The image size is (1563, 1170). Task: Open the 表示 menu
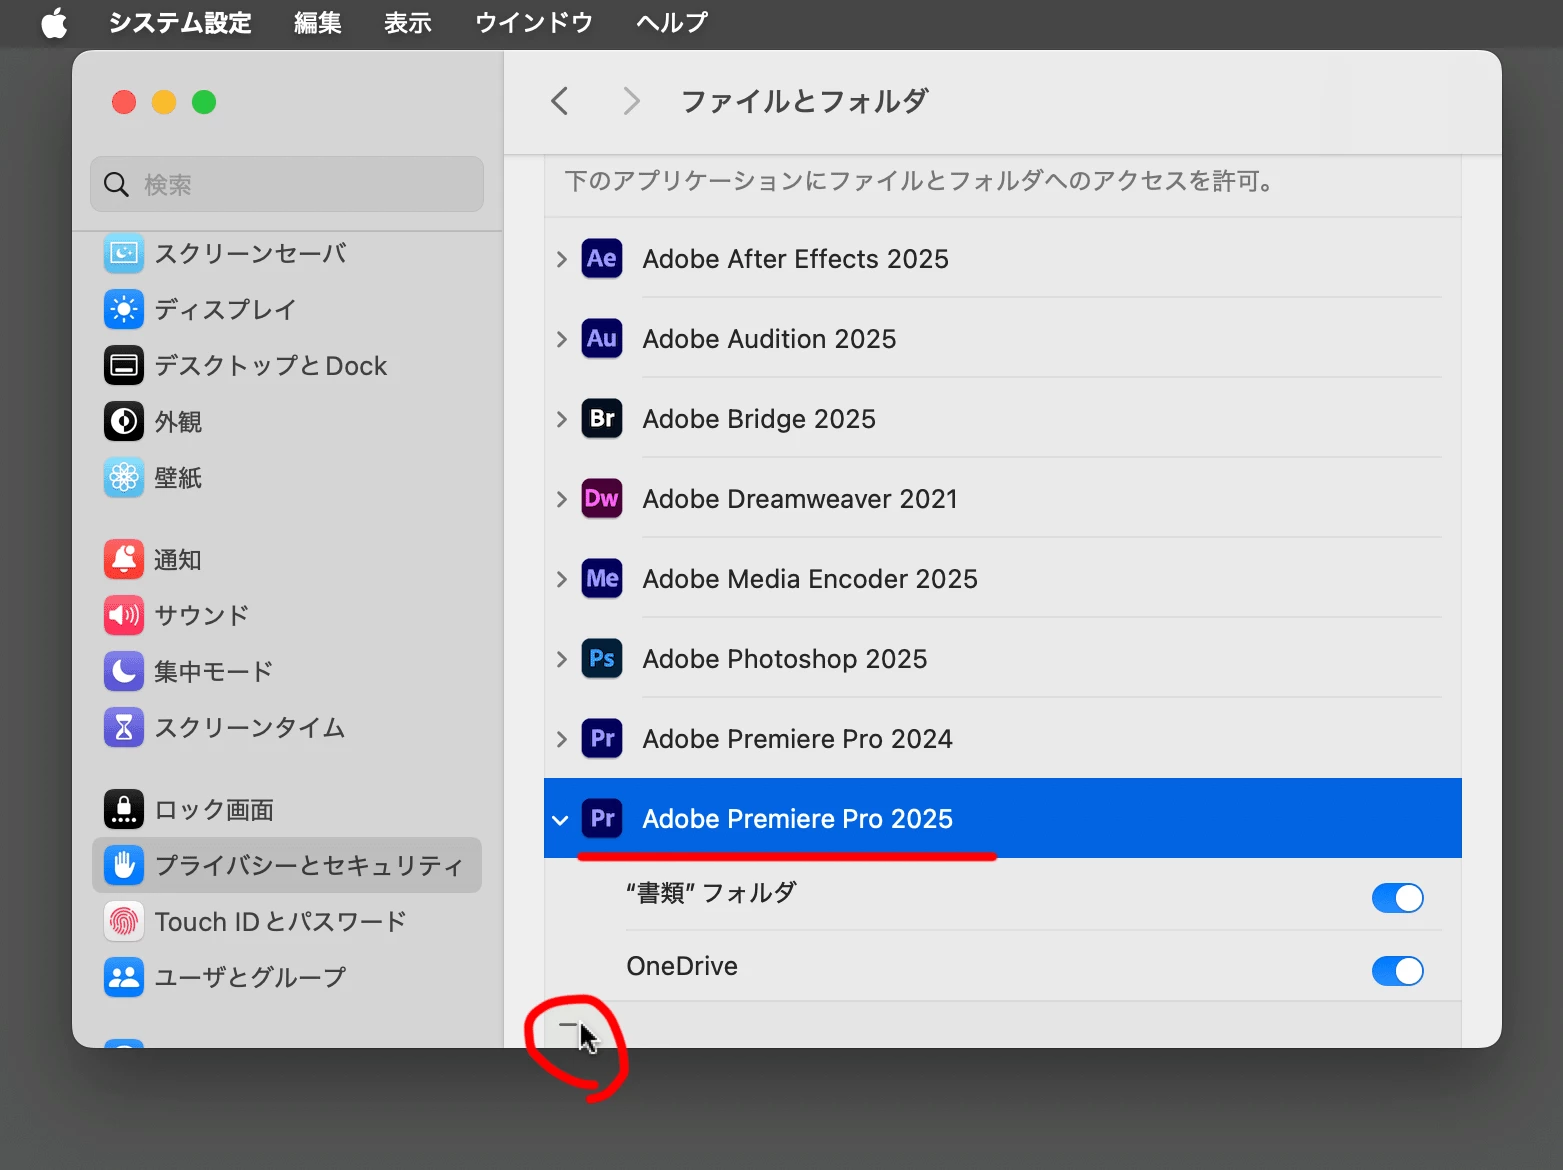pos(408,22)
